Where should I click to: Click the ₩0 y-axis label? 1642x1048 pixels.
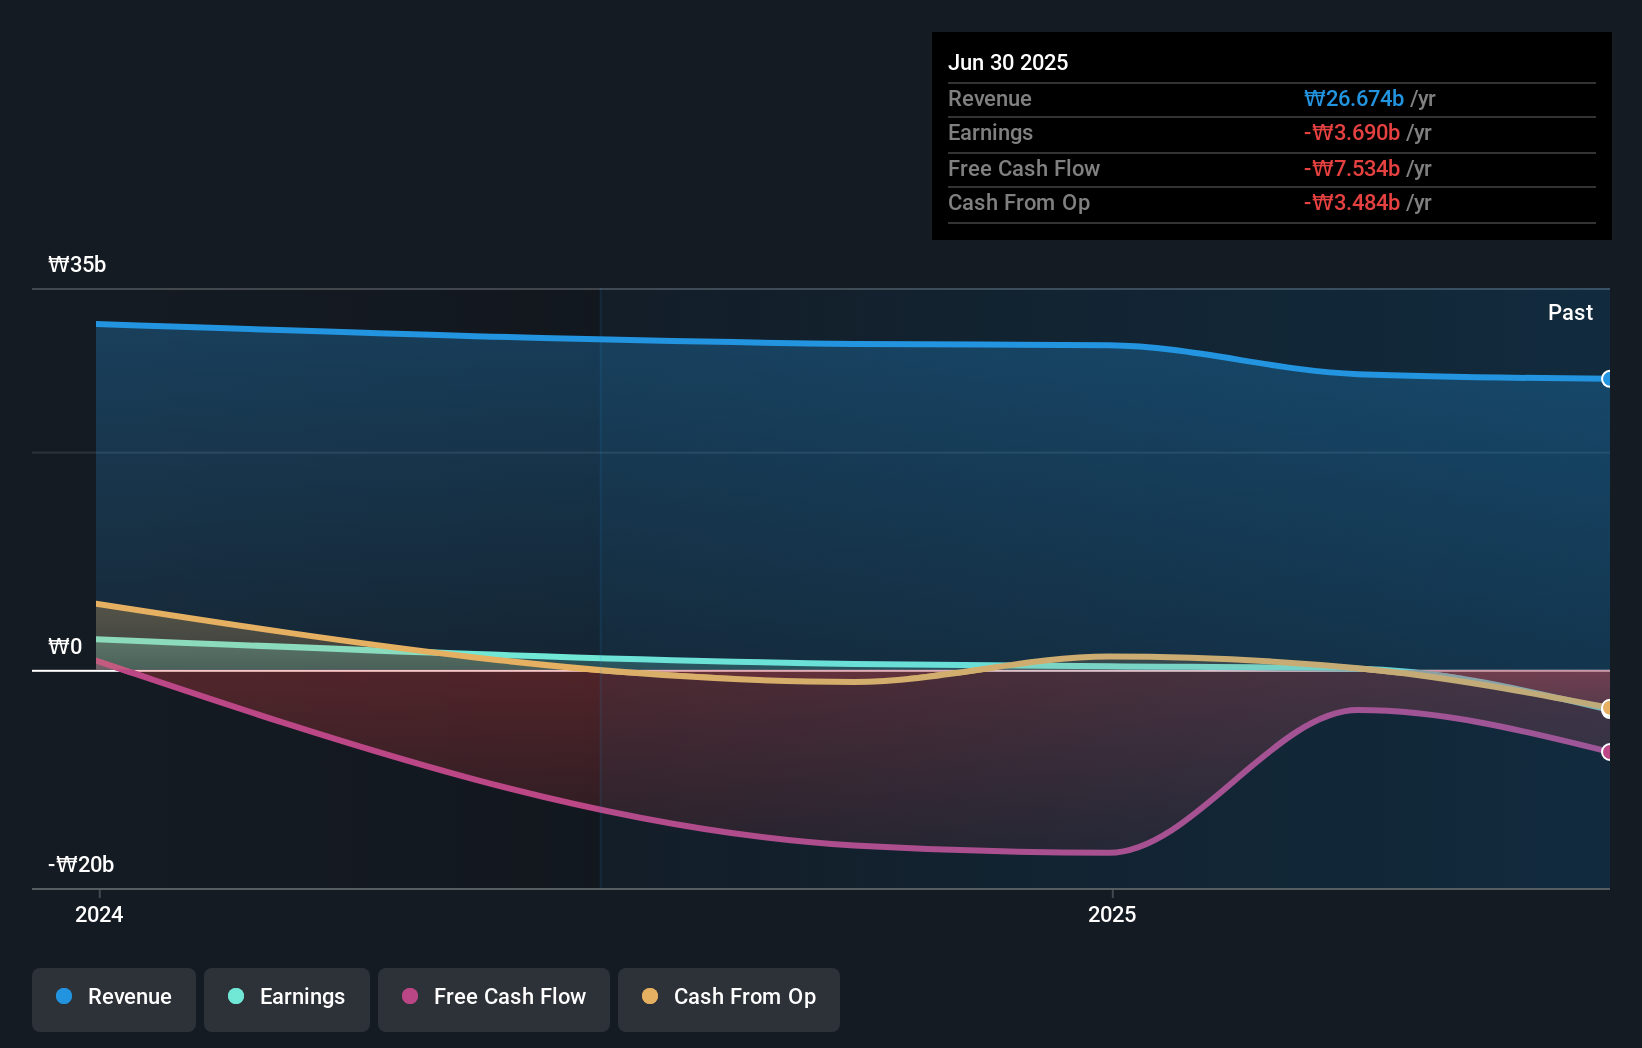65,646
